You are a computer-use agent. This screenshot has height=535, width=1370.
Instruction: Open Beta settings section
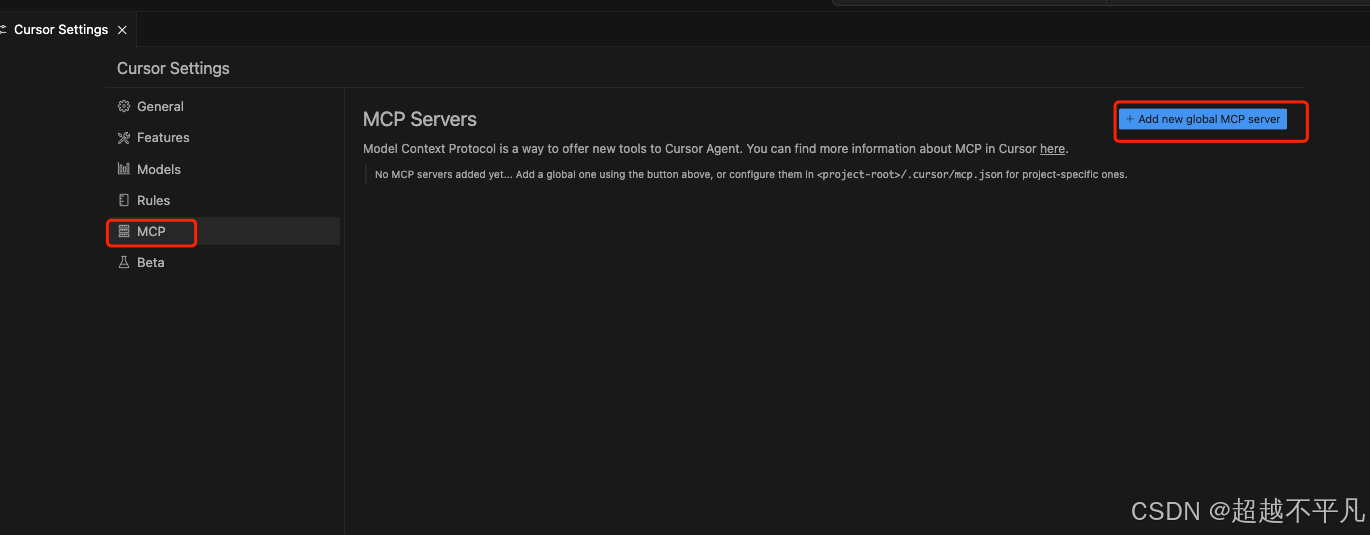[223, 262]
